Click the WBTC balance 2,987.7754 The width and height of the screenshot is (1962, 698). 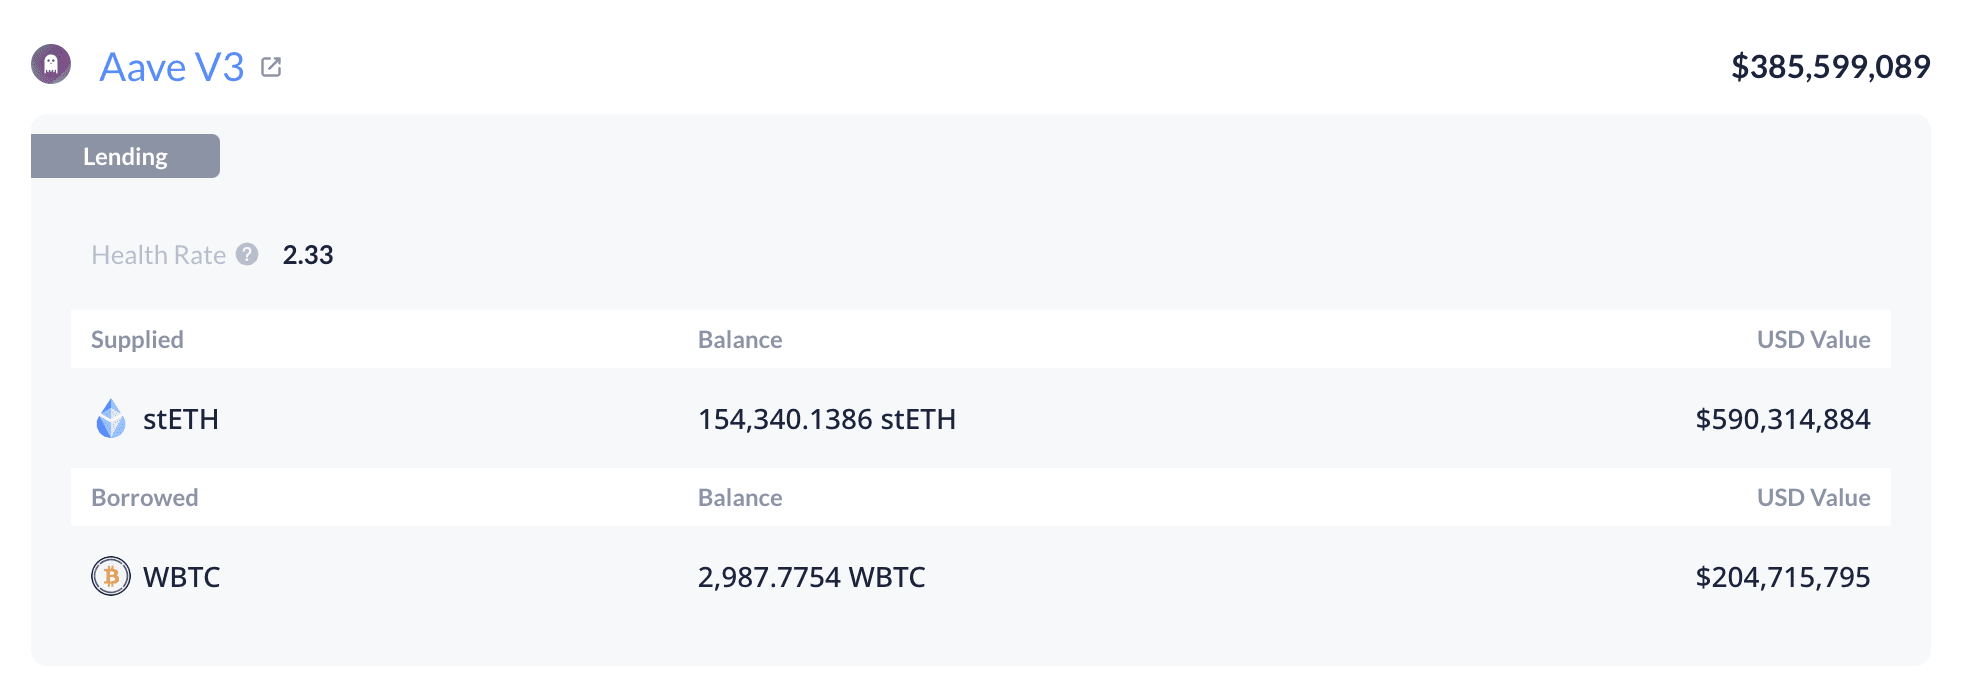click(x=811, y=577)
